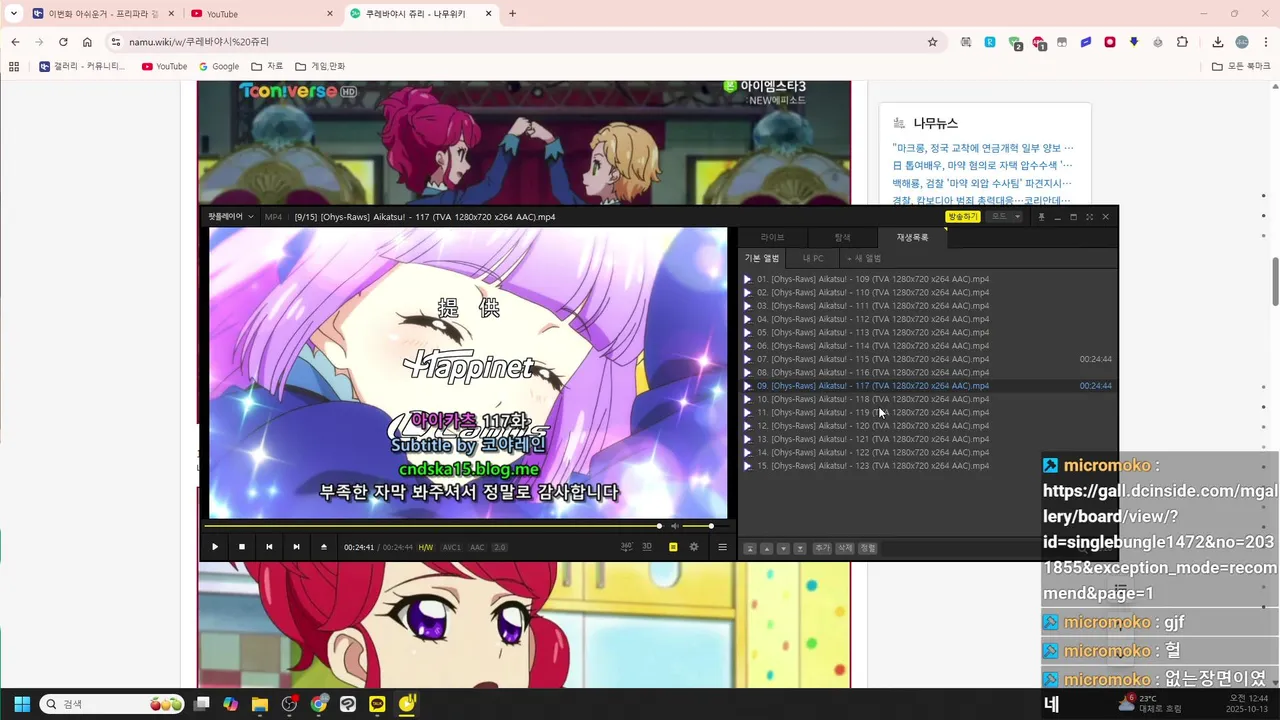Open Chrome downloads icon
The image size is (1280, 720).
[x=1218, y=42]
